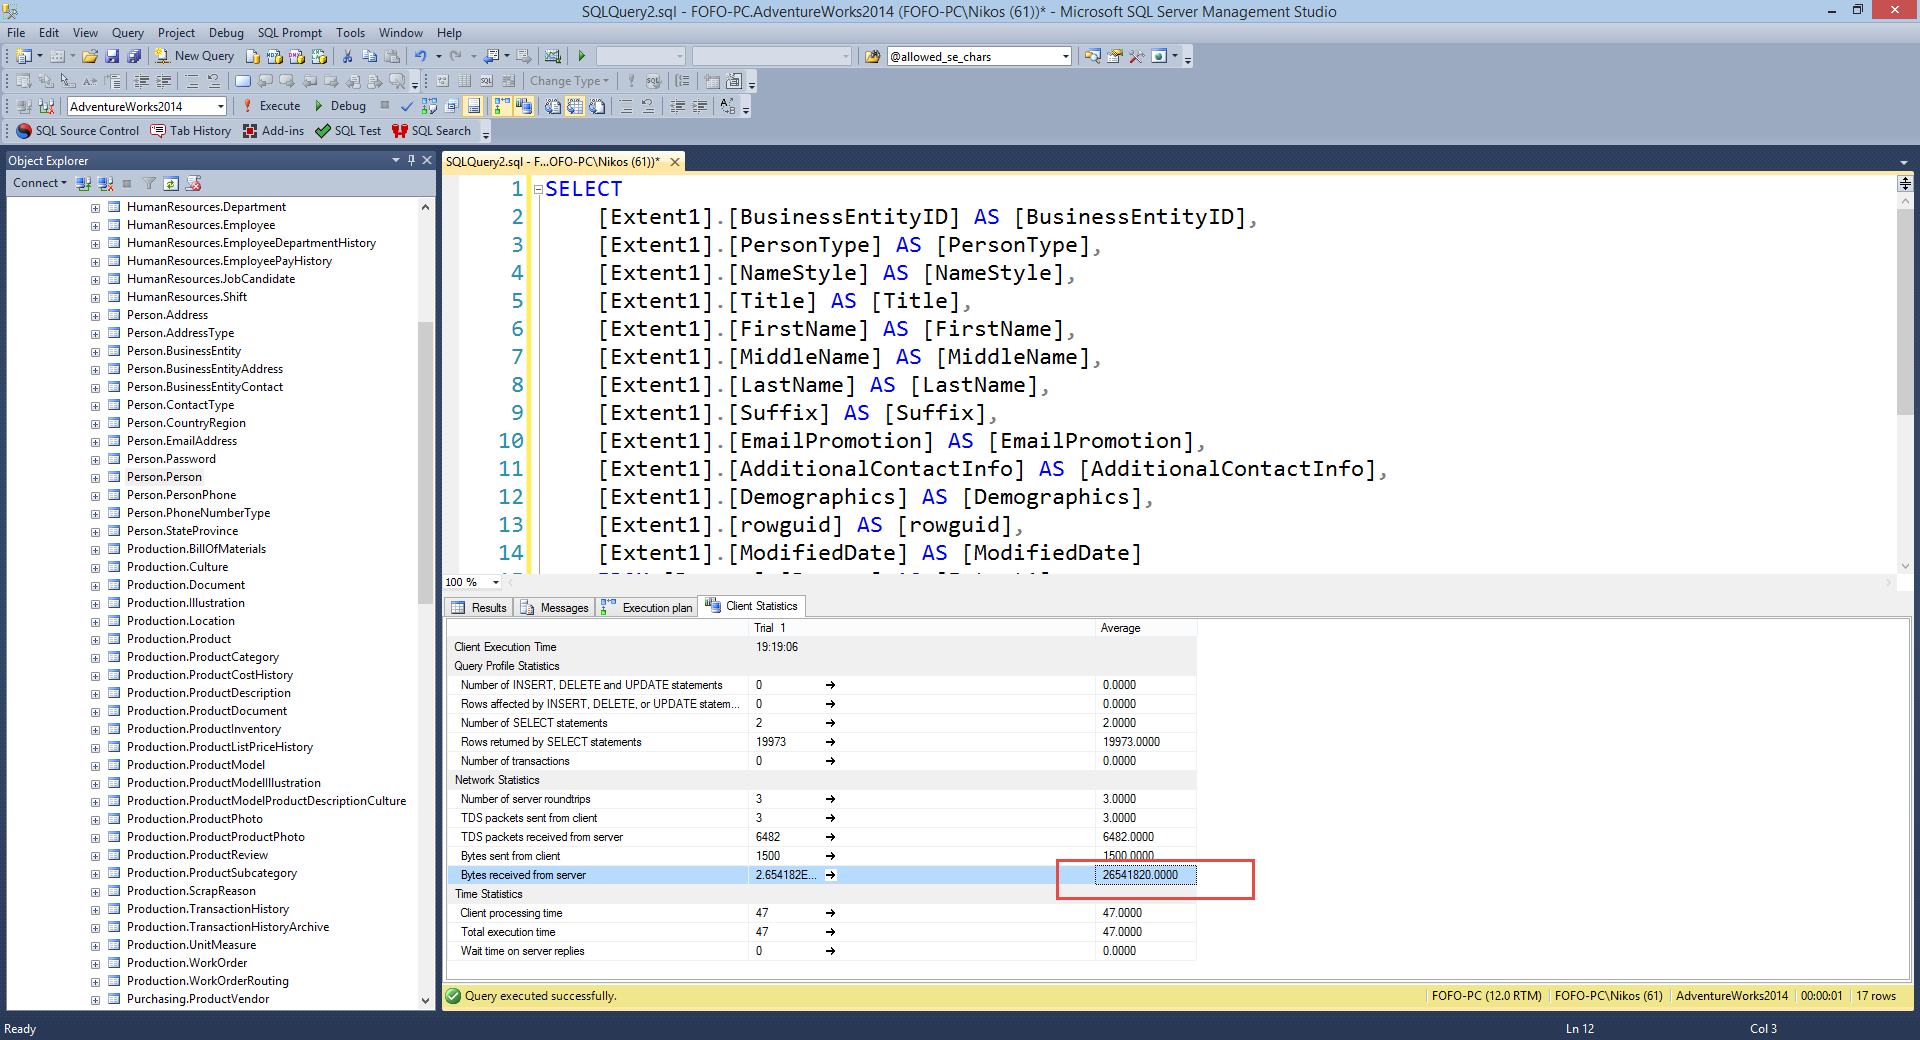Click the Cut scissors icon
The image size is (1920, 1040).
click(347, 56)
